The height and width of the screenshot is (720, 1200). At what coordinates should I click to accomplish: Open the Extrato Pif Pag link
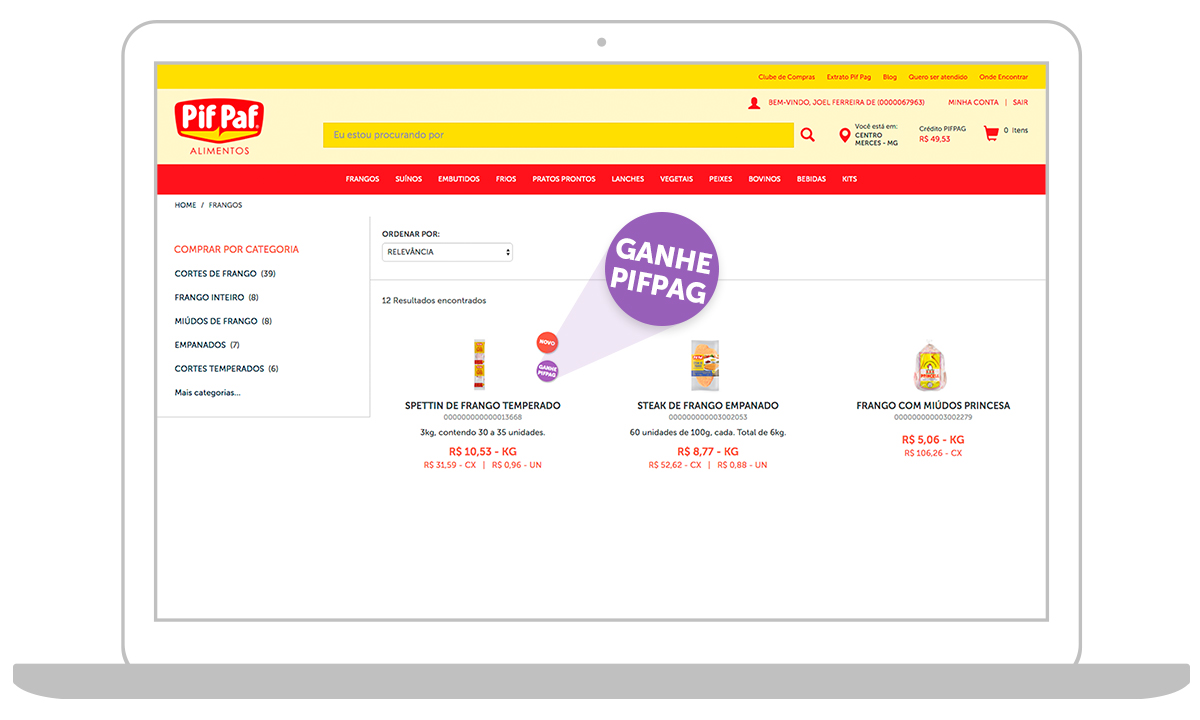[x=849, y=77]
